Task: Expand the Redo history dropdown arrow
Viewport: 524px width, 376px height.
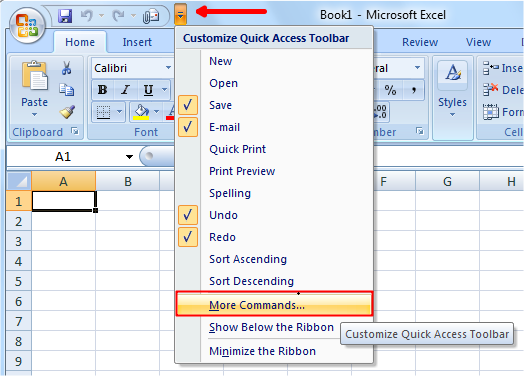Action: tap(133, 15)
